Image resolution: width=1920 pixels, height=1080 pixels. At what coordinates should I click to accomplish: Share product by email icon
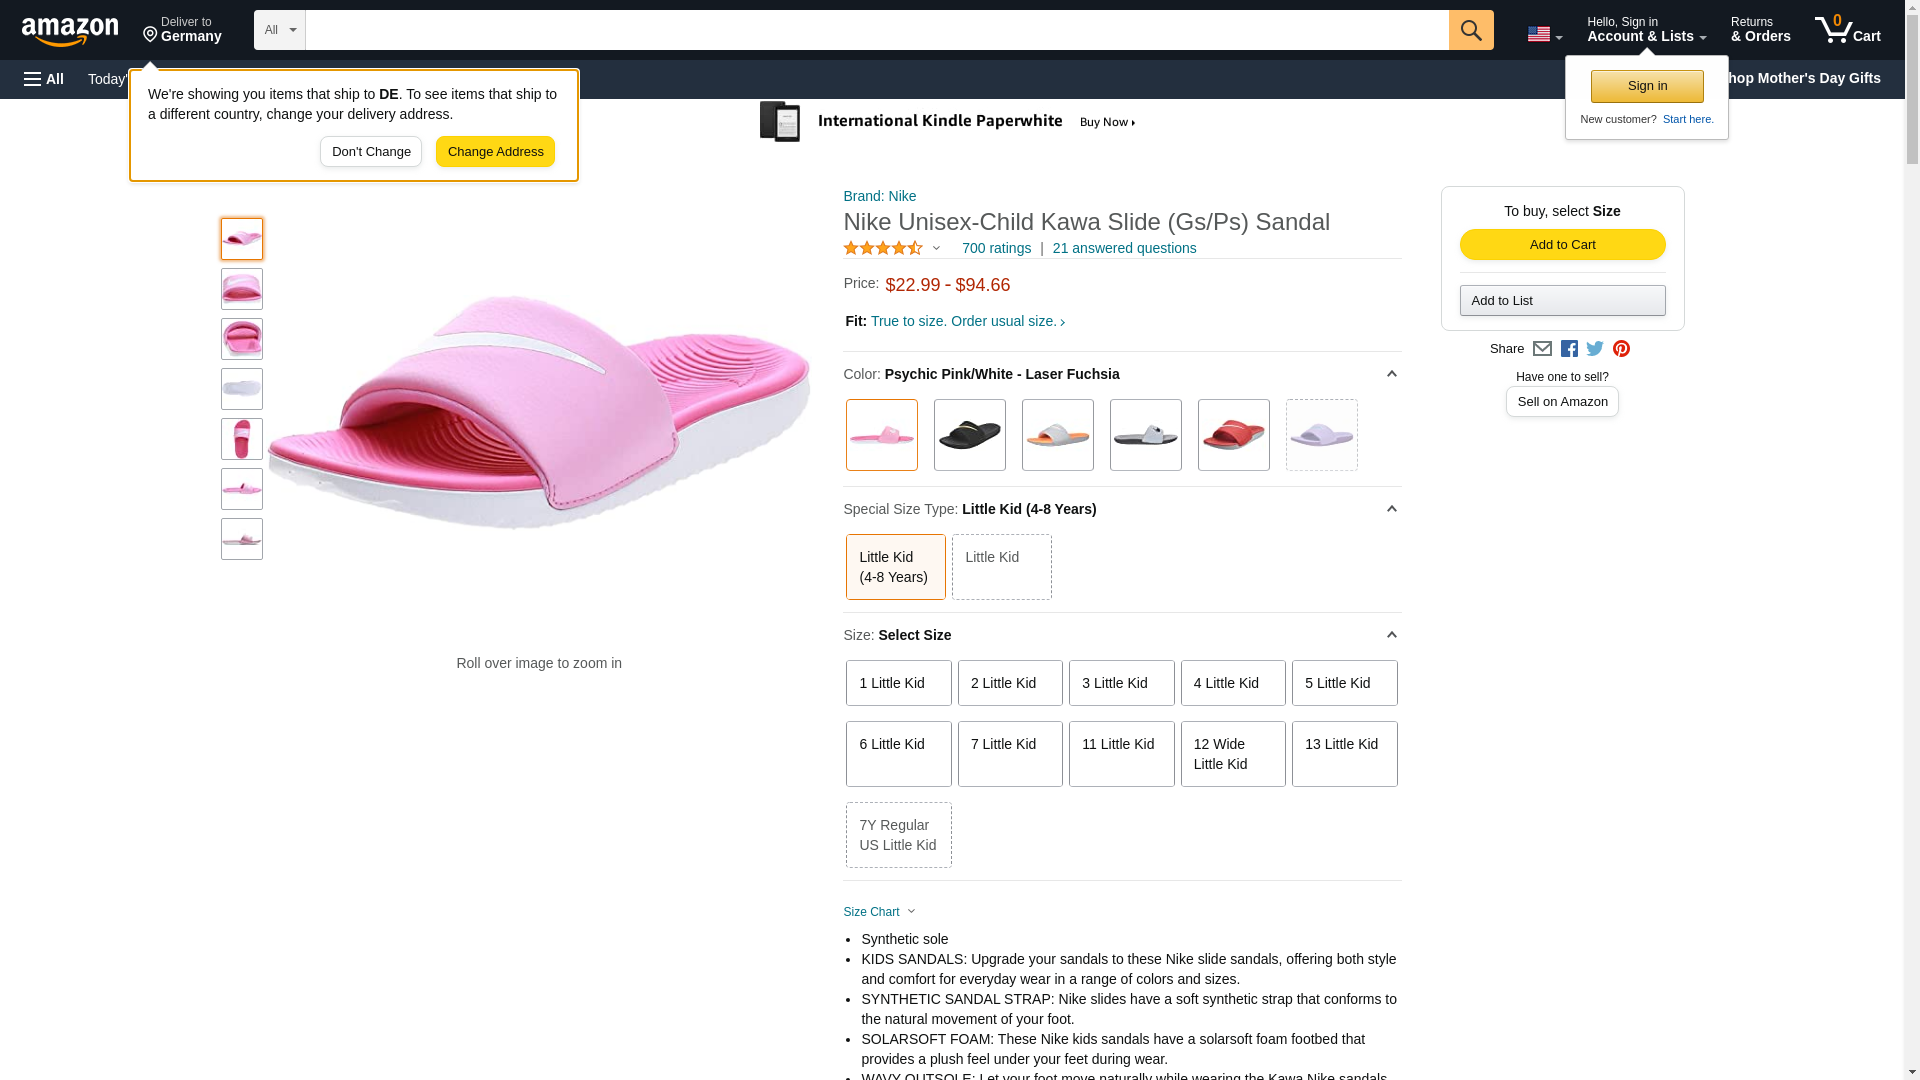pos(1542,349)
